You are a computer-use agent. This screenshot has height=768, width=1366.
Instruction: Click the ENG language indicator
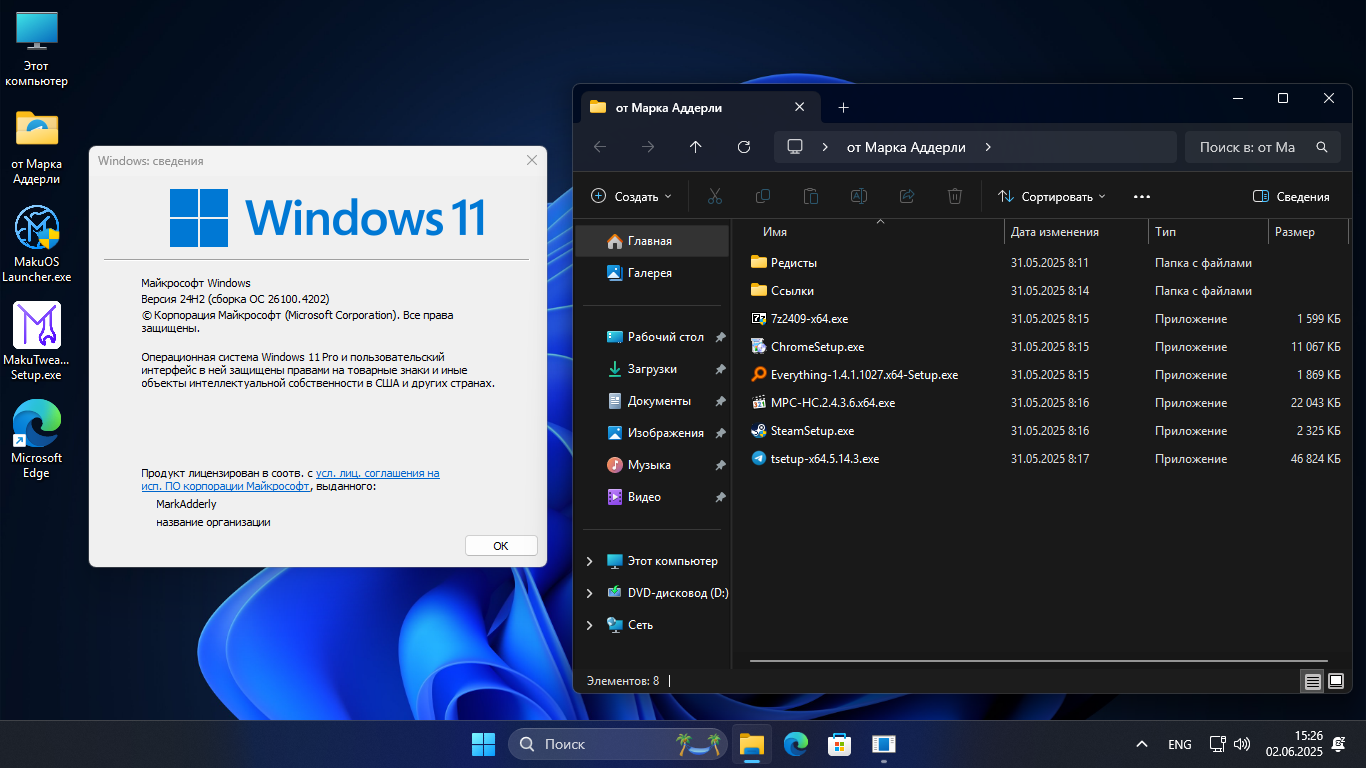[1180, 744]
